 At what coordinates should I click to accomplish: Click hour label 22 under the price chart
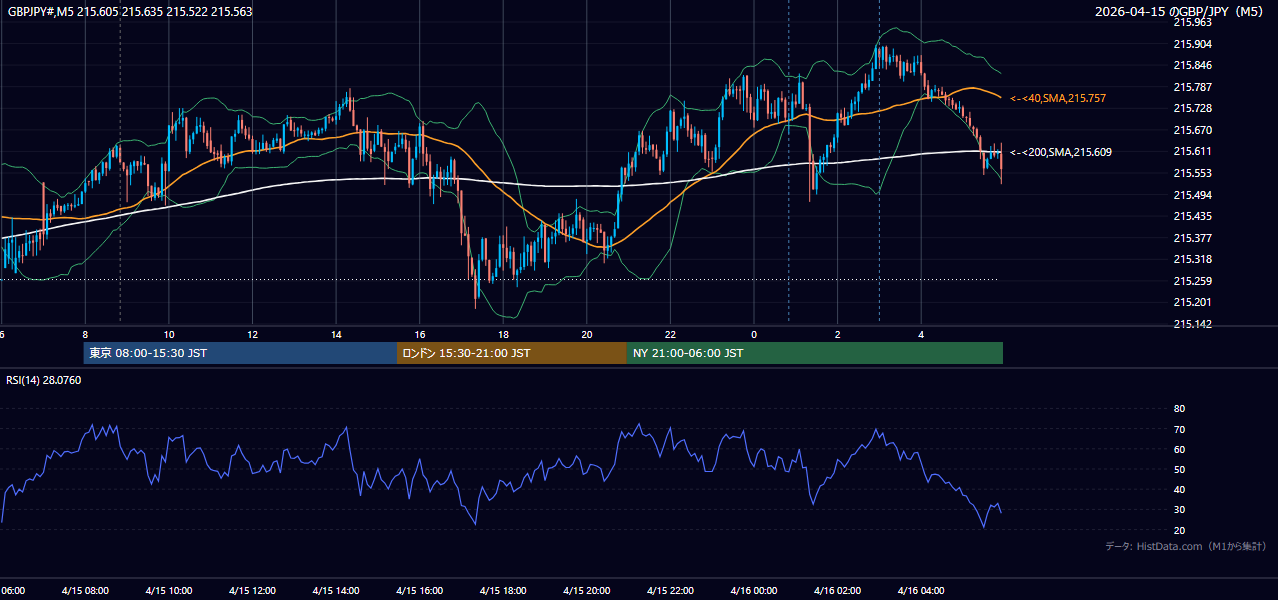point(670,334)
